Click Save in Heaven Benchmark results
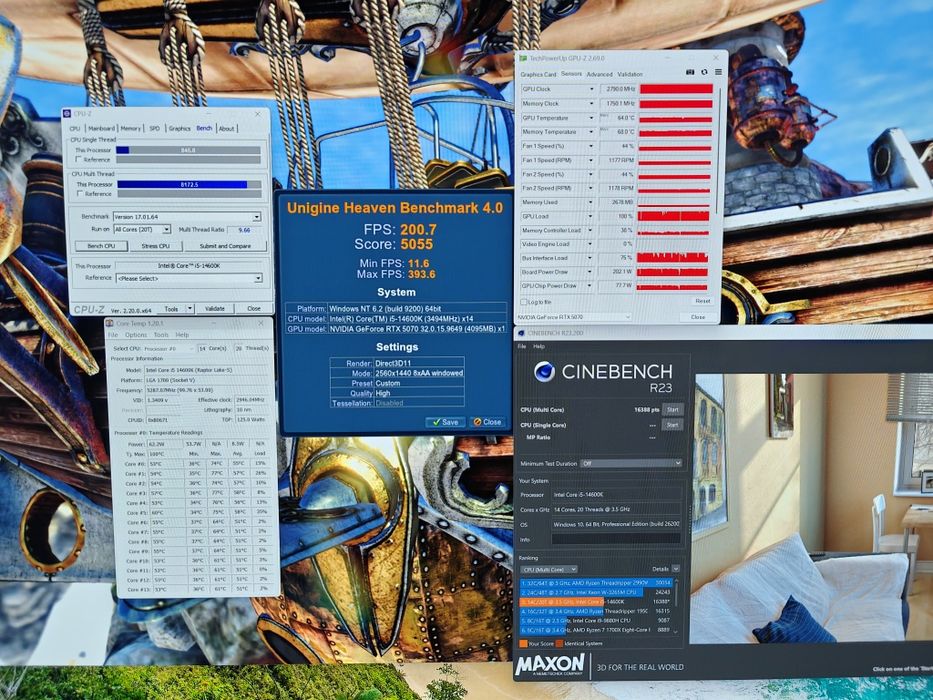Image resolution: width=933 pixels, height=700 pixels. pos(445,422)
